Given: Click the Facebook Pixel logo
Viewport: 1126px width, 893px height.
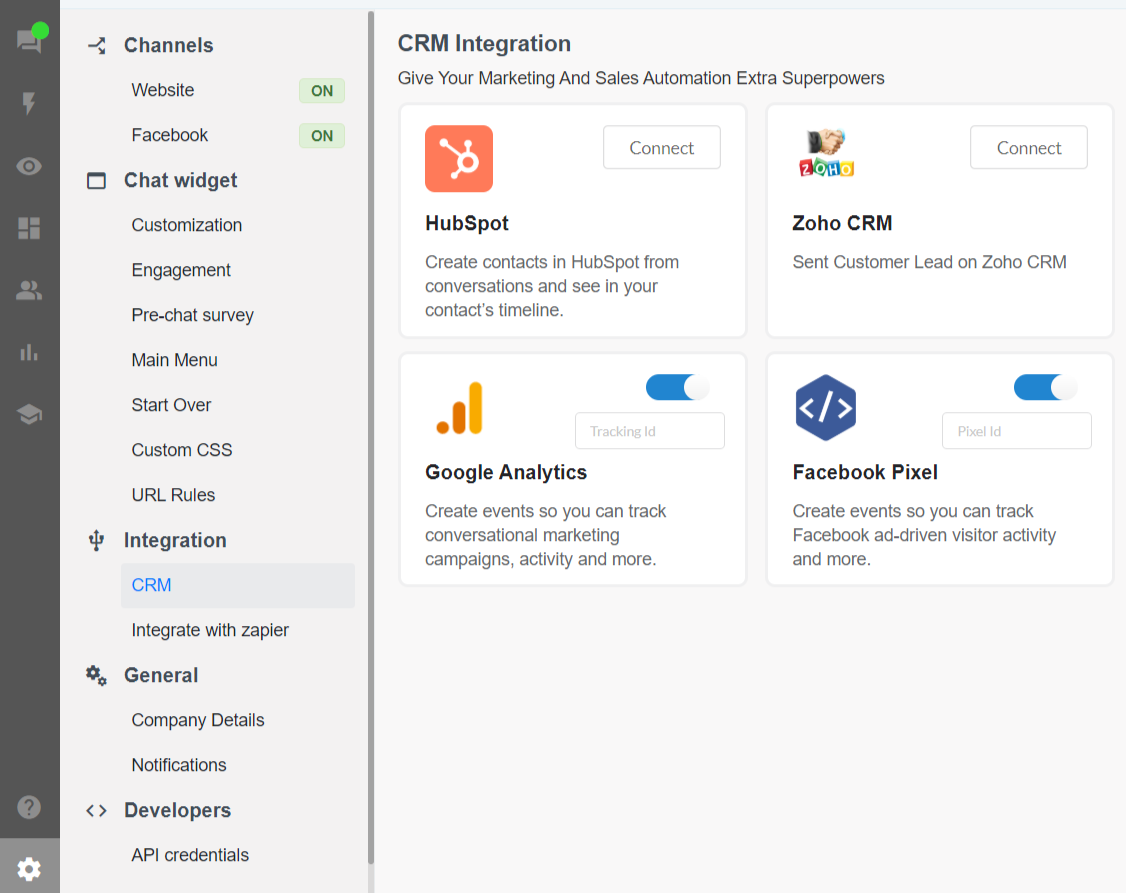Looking at the screenshot, I should [x=826, y=408].
